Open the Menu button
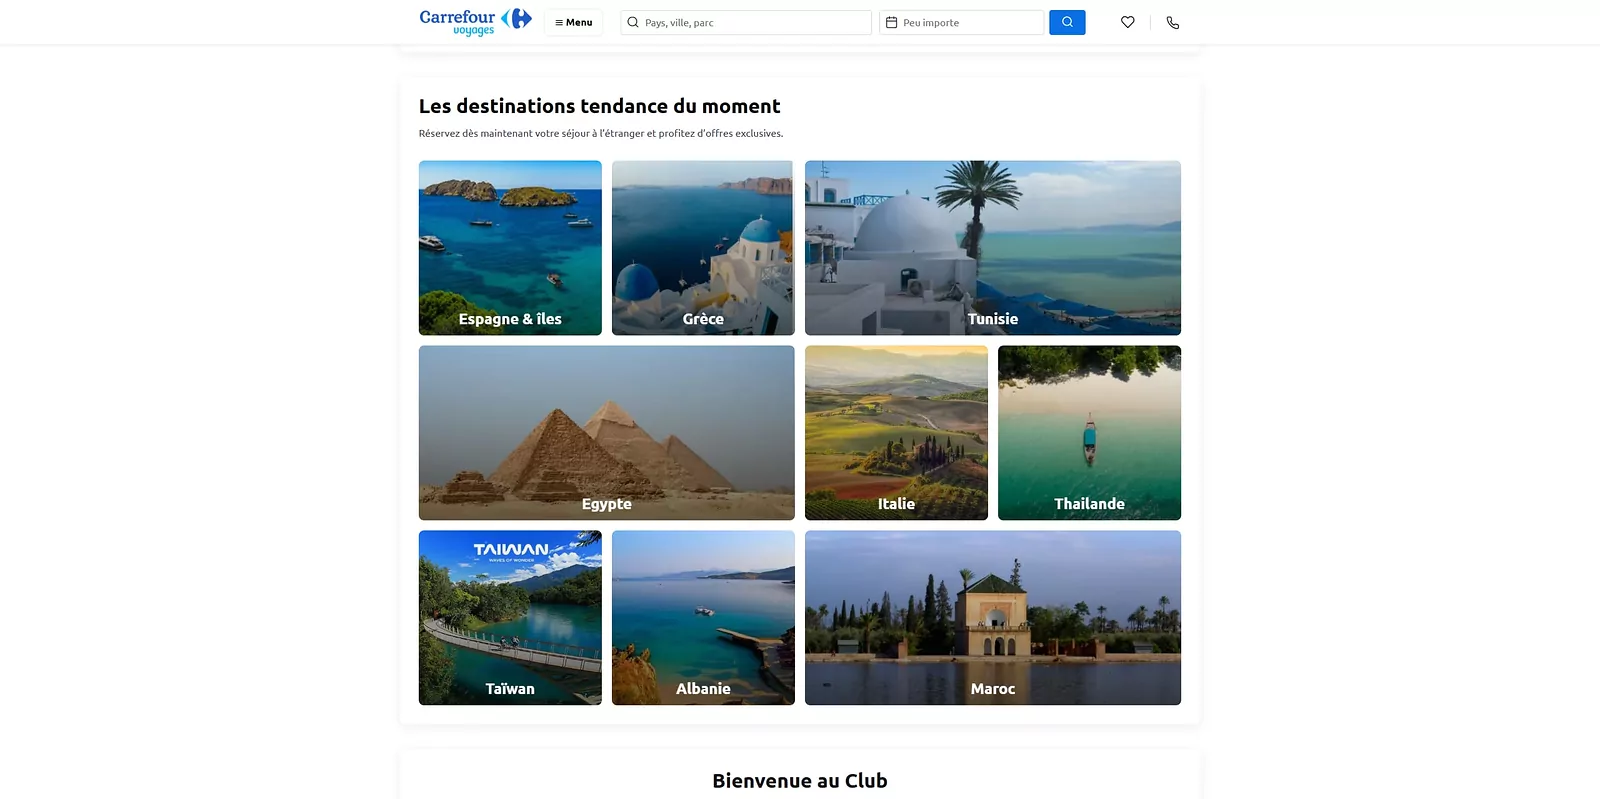Viewport: 1600px width, 799px height. click(x=573, y=22)
